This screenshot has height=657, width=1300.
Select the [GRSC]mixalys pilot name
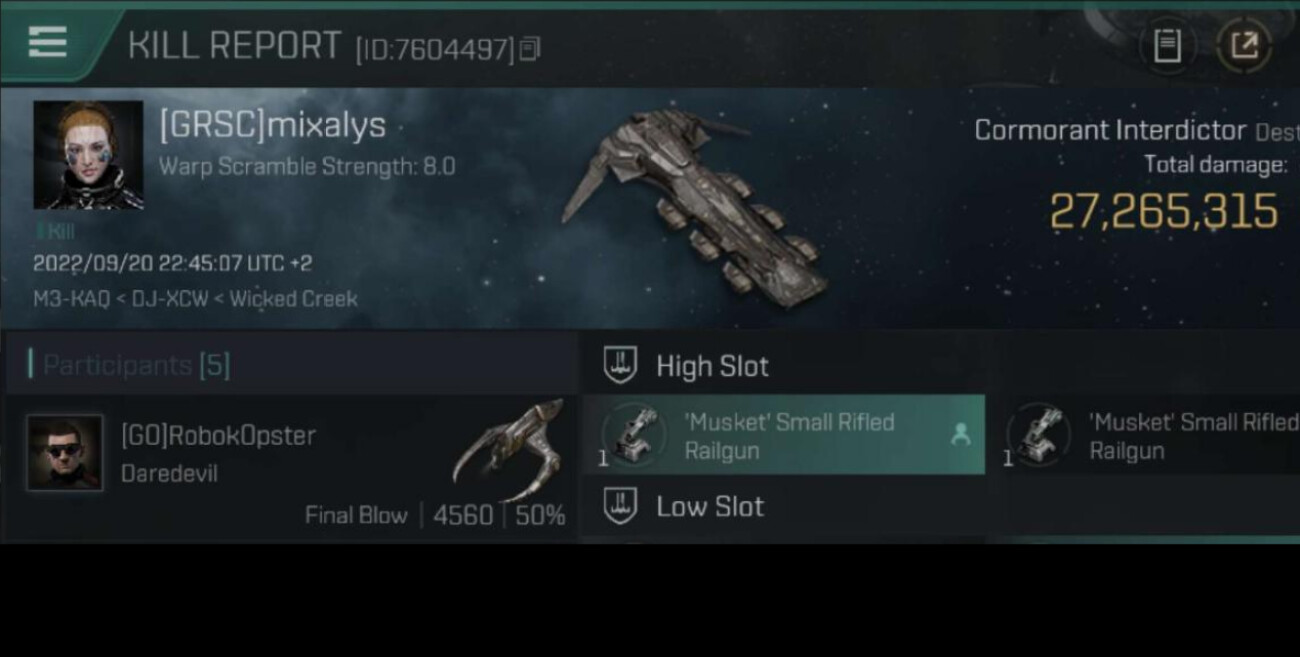272,126
